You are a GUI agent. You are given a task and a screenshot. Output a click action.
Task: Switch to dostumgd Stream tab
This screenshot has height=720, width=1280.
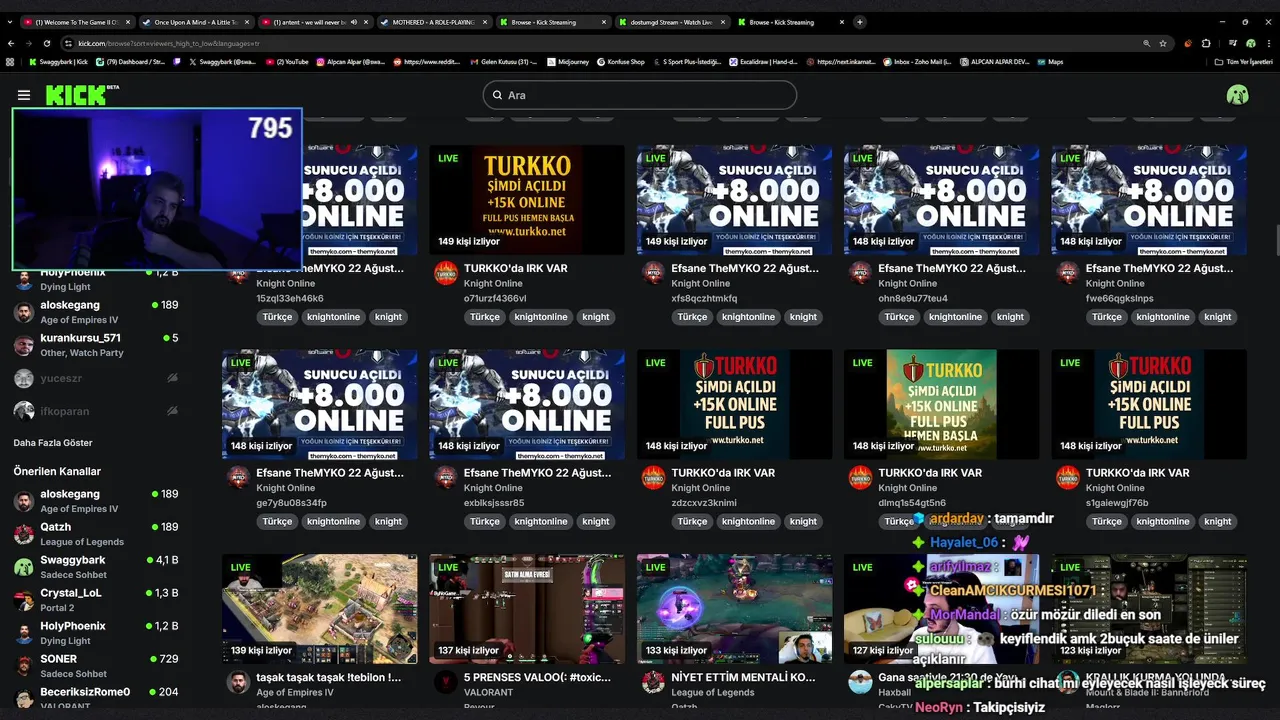(x=672, y=22)
